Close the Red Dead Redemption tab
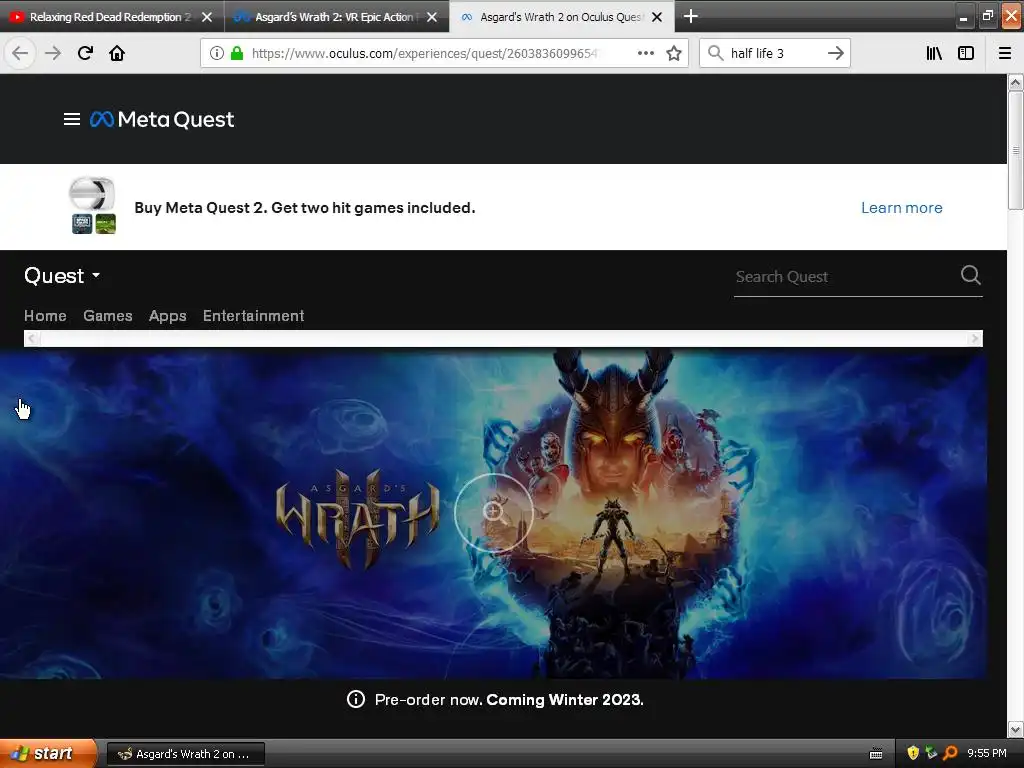The image size is (1024, 768). tap(207, 17)
